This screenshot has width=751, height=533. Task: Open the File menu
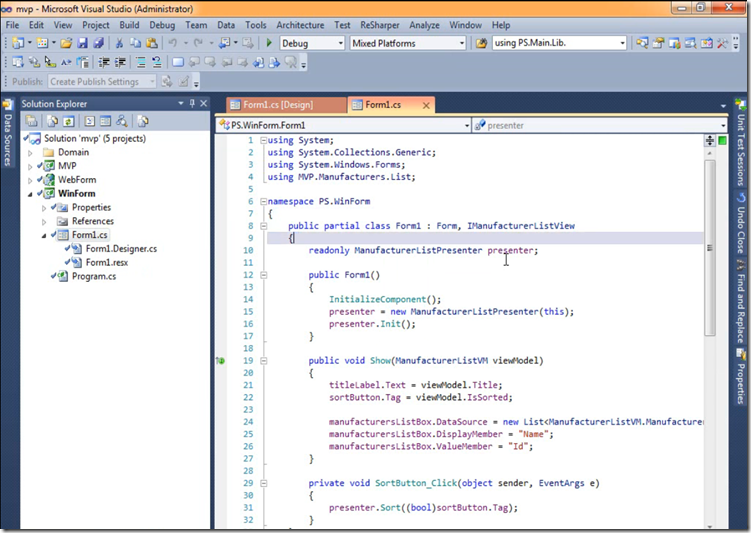point(12,25)
